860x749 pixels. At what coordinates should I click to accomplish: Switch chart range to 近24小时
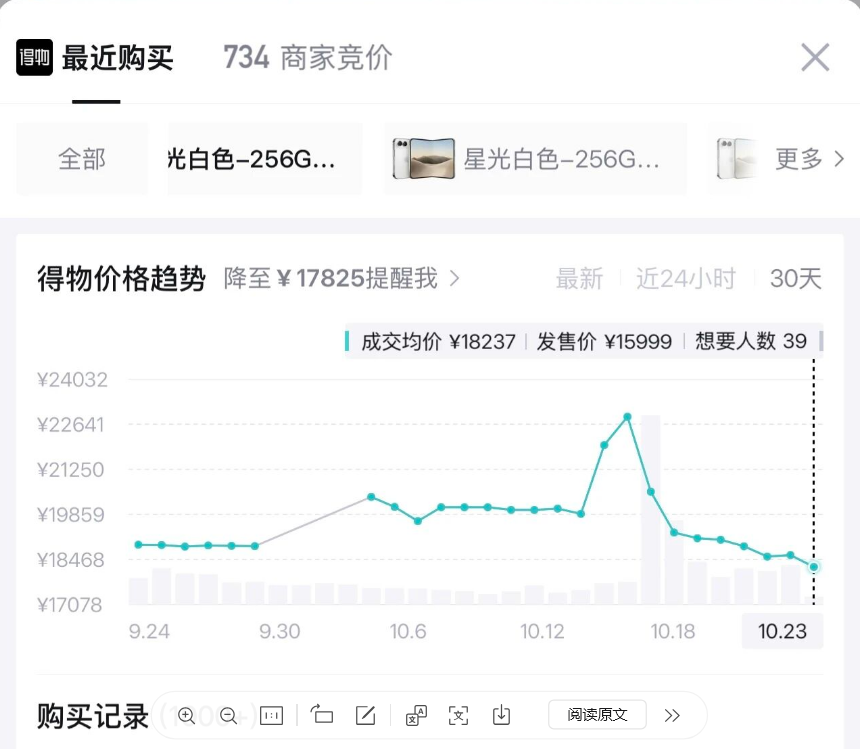tap(686, 279)
